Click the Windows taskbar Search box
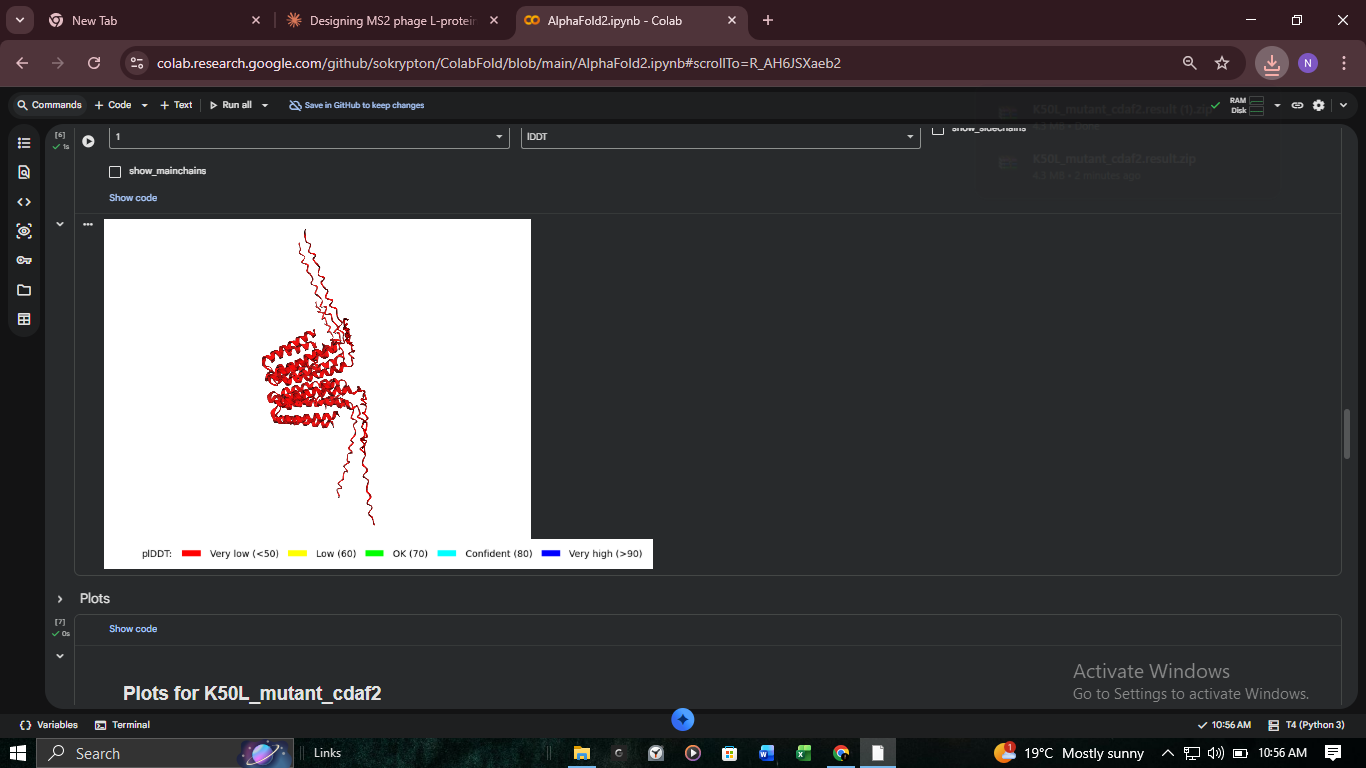This screenshot has width=1366, height=768. click(x=165, y=753)
